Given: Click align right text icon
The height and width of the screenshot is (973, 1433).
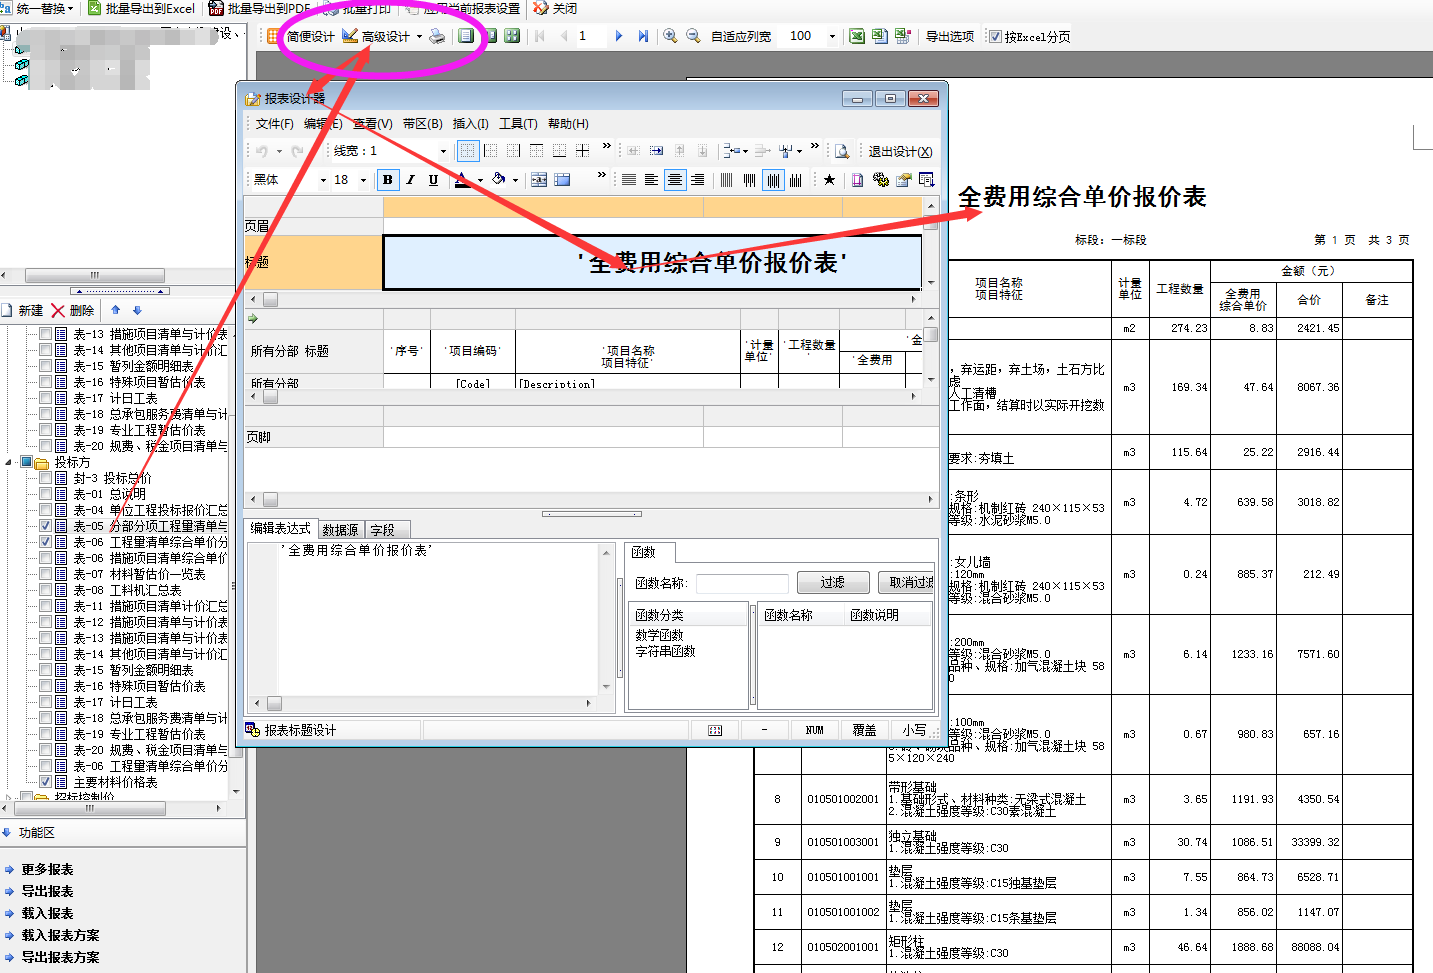Looking at the screenshot, I should [697, 180].
